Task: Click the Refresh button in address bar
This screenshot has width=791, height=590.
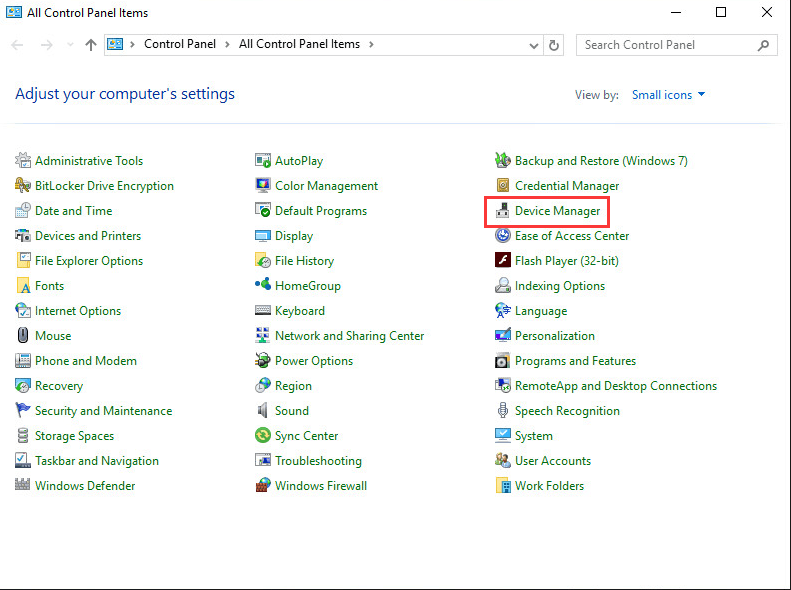Action: 555,45
